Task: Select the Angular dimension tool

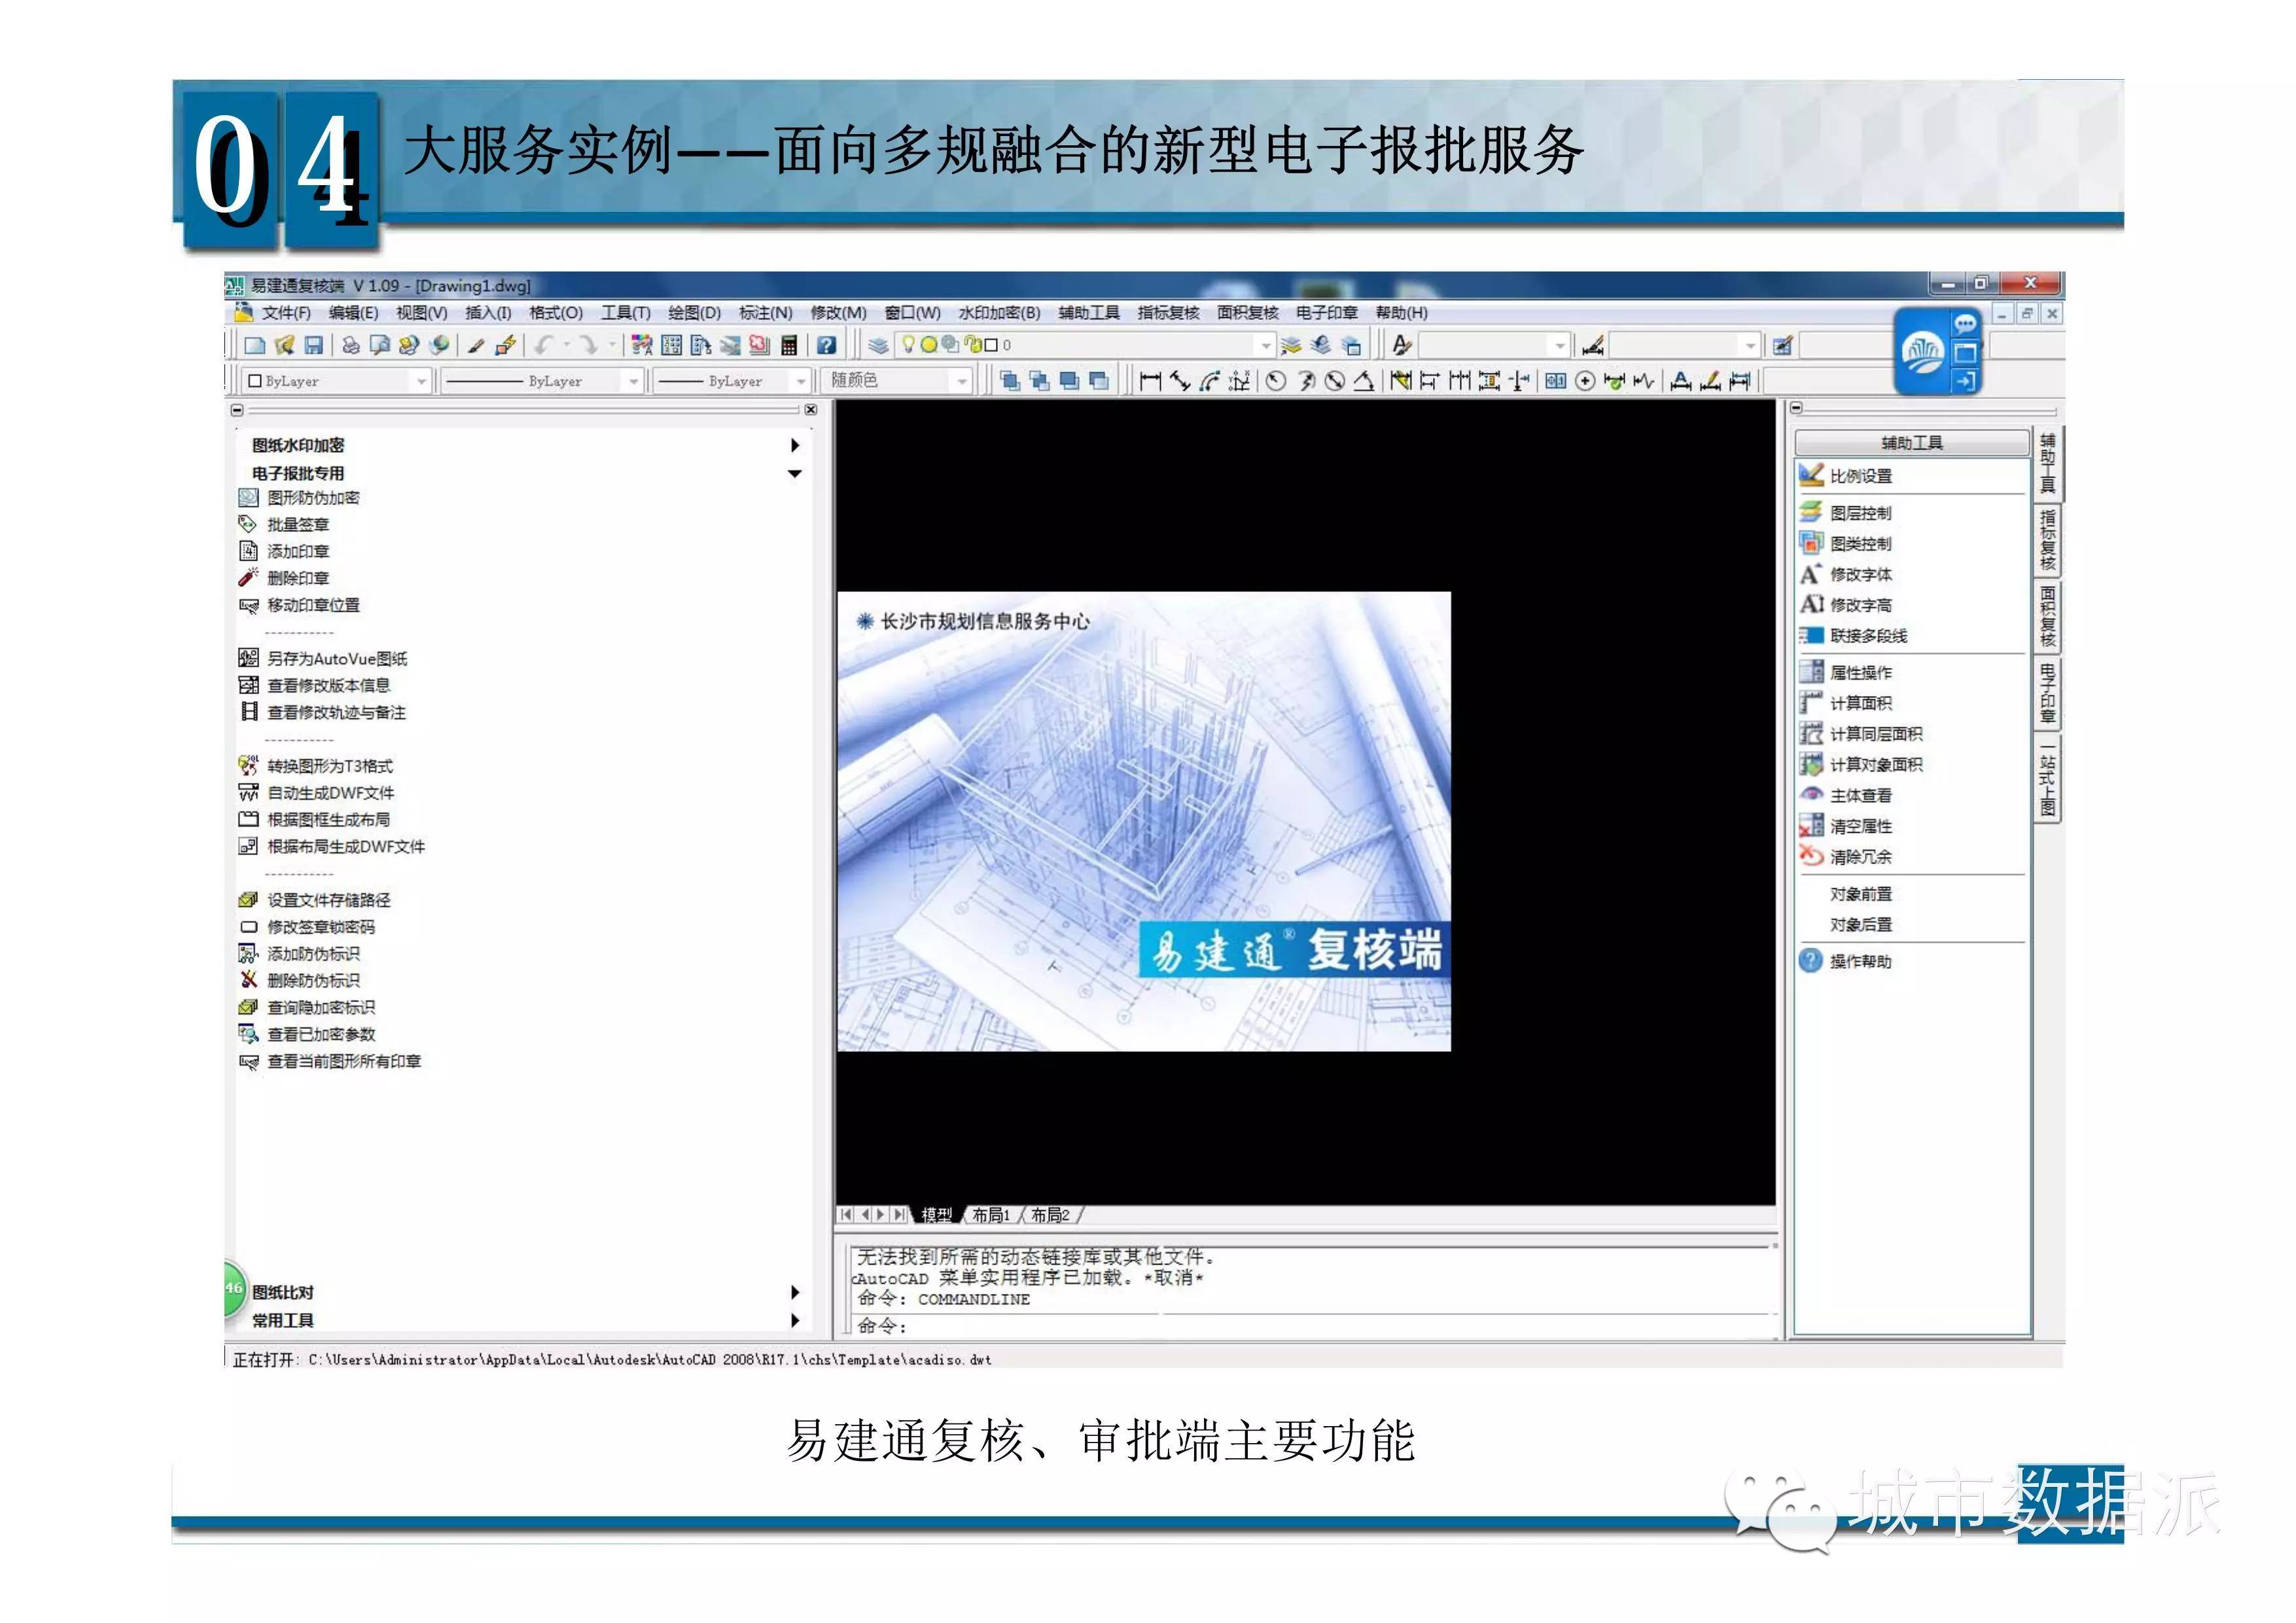Action: (1364, 381)
